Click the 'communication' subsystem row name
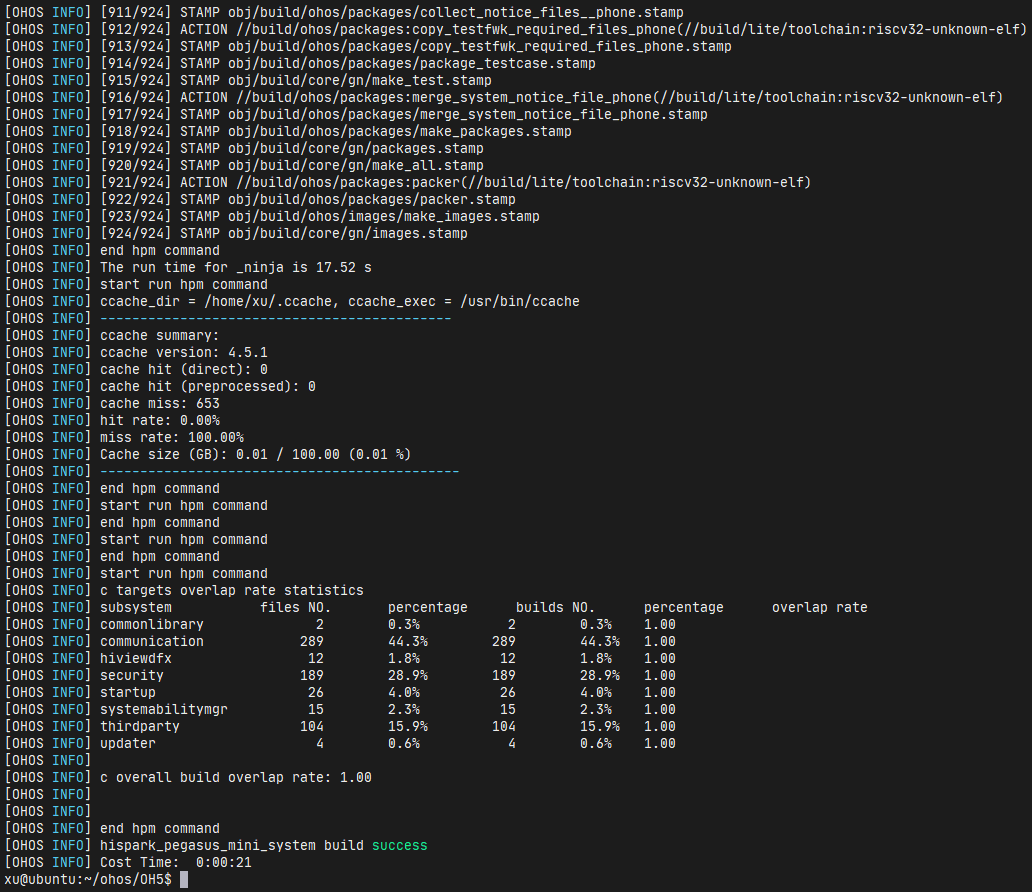 pos(152,641)
